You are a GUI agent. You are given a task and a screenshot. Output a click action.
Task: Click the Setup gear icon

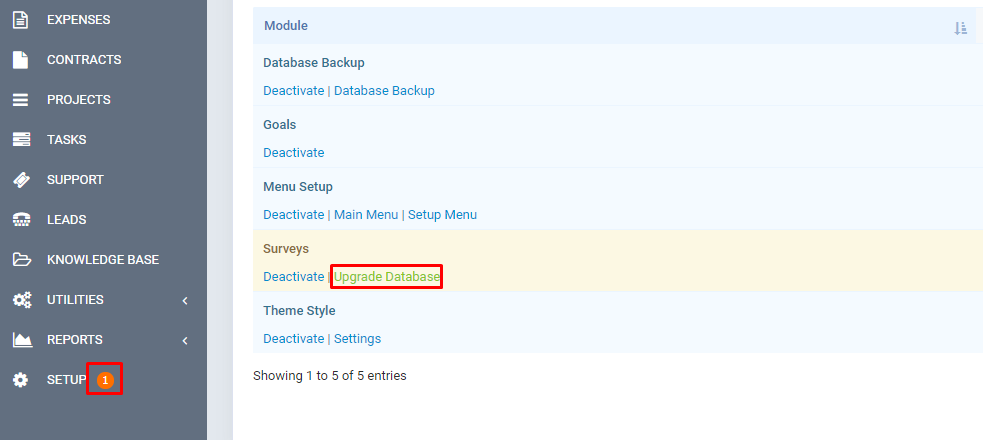click(x=20, y=380)
